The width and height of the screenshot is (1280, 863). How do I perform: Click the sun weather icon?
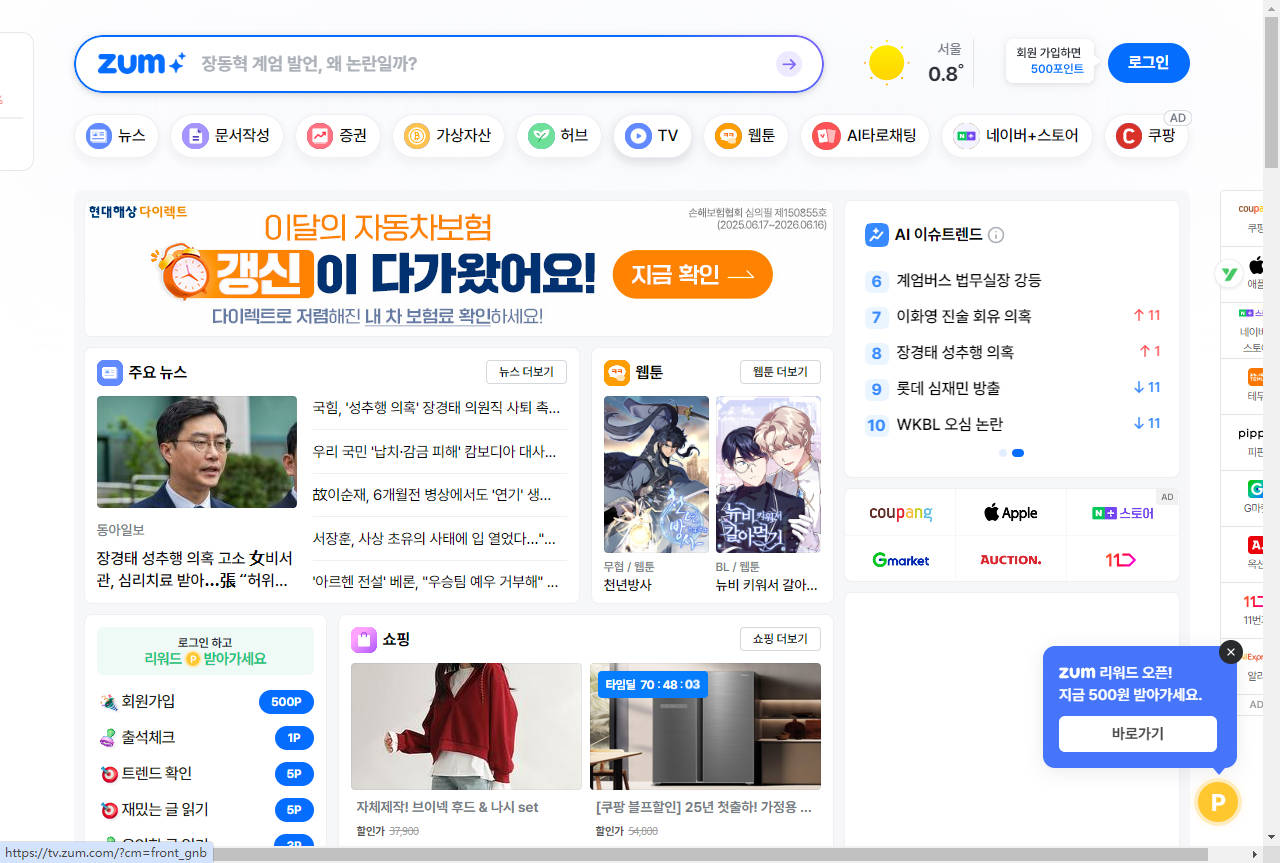pyautogui.click(x=885, y=62)
